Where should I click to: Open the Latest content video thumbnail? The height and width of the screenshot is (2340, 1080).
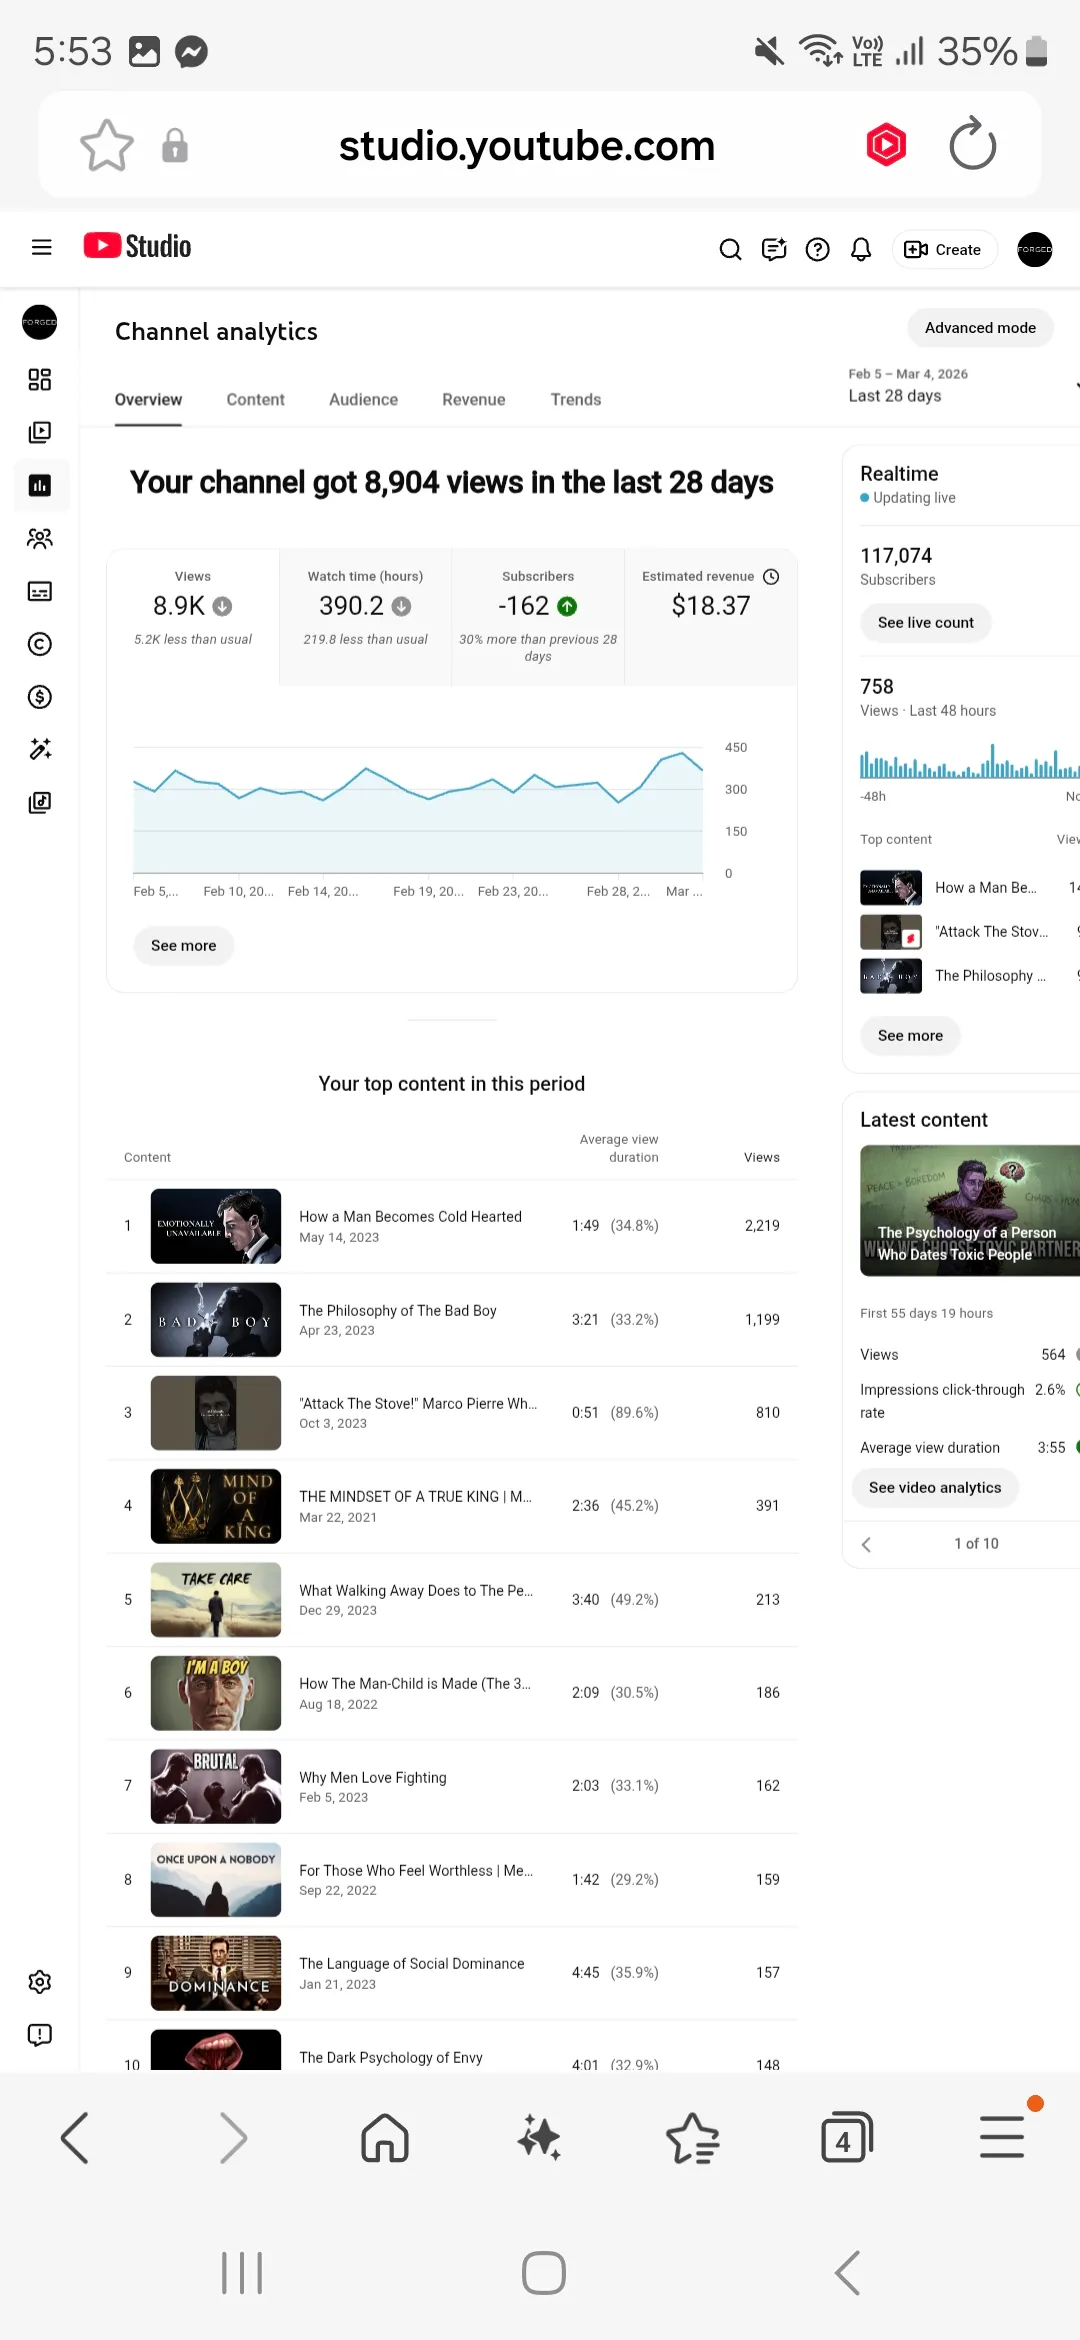pos(970,1211)
